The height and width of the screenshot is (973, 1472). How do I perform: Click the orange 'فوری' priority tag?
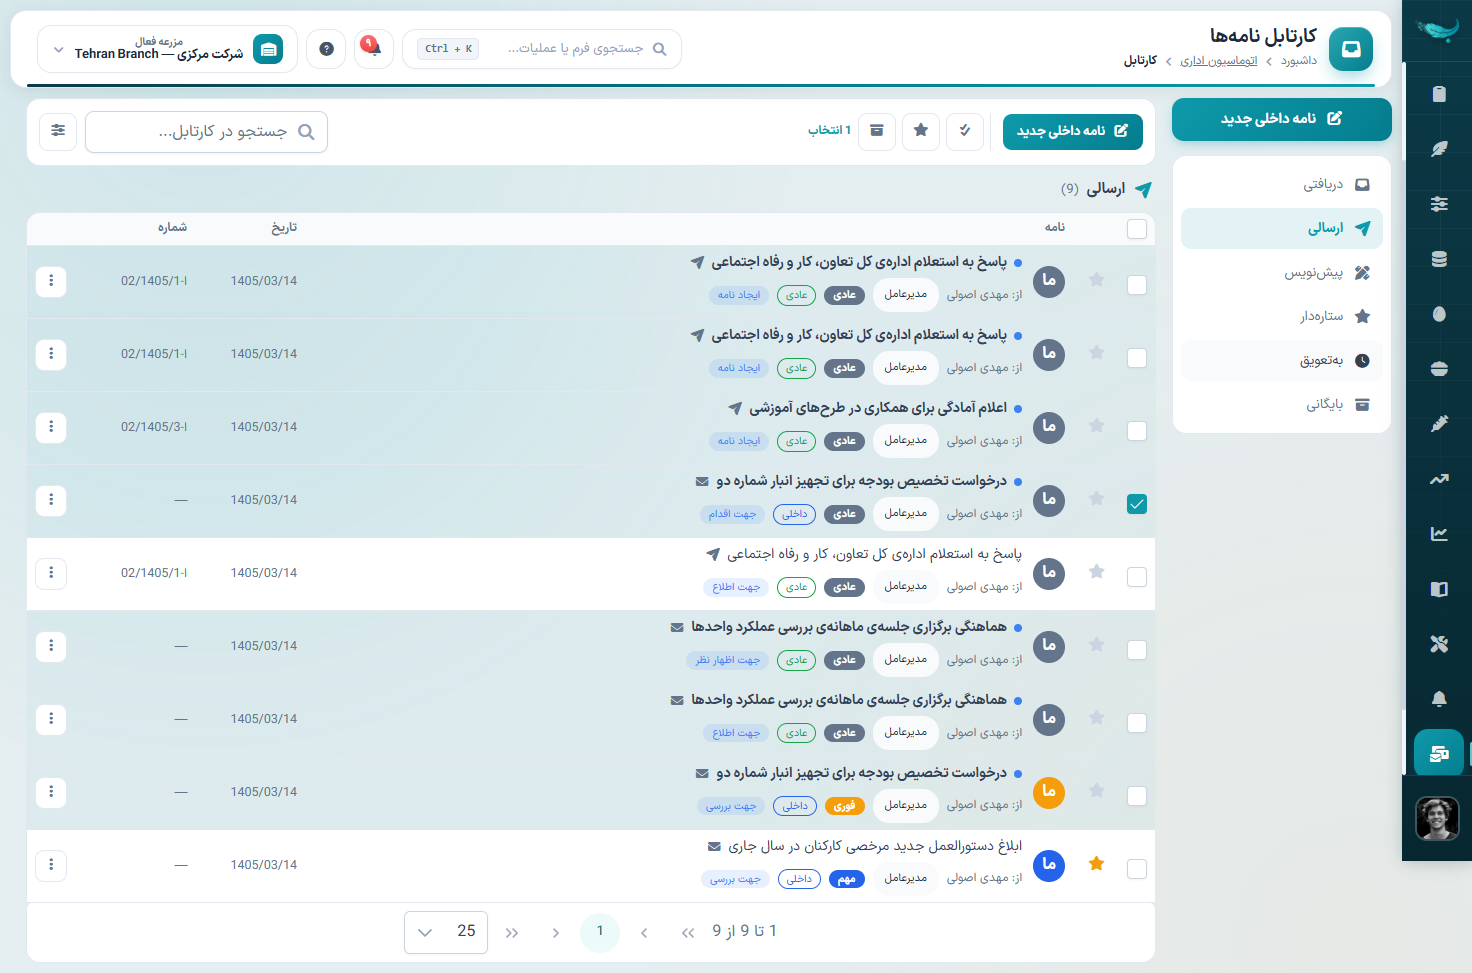pyautogui.click(x=845, y=806)
